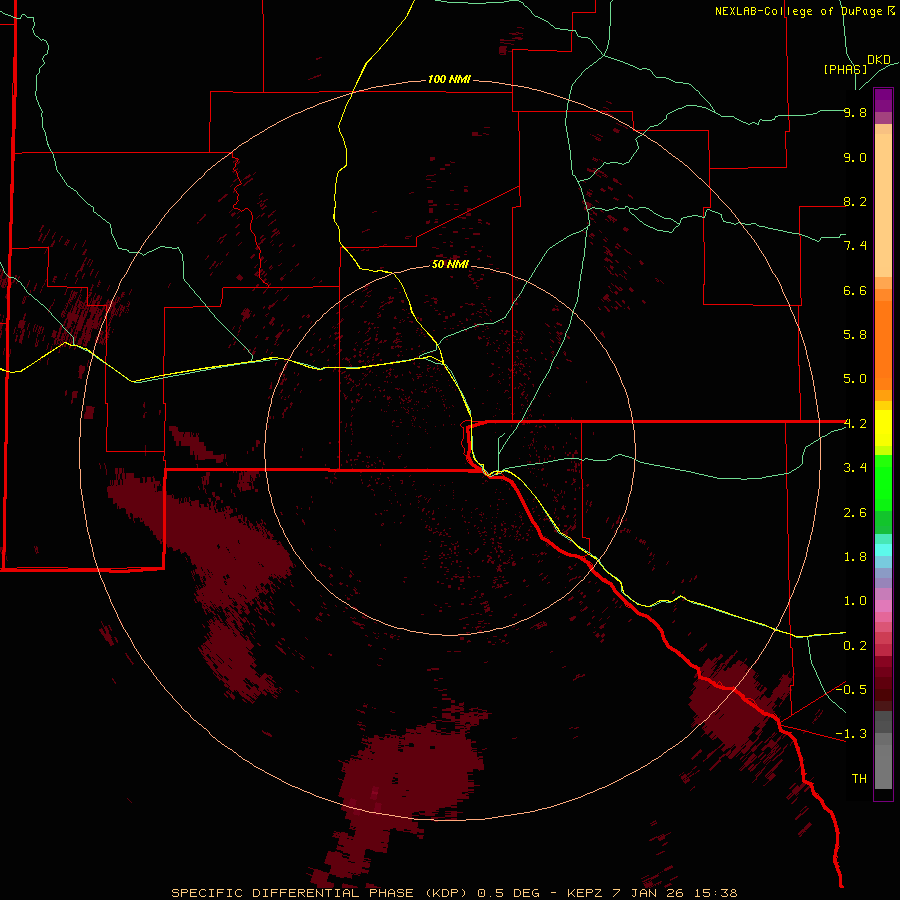Click the 2.6 value on the color scale
Viewport: 900px width, 900px height.
[x=855, y=513]
